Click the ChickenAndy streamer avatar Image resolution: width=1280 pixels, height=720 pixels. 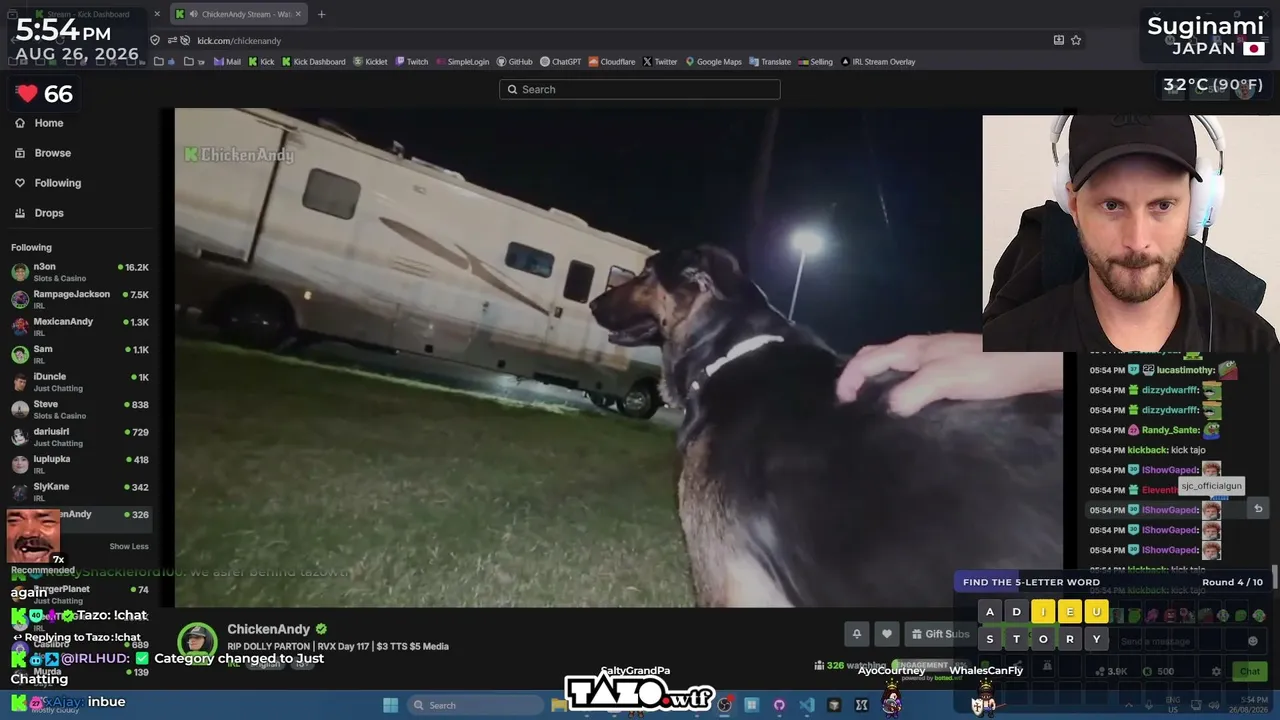(197, 641)
